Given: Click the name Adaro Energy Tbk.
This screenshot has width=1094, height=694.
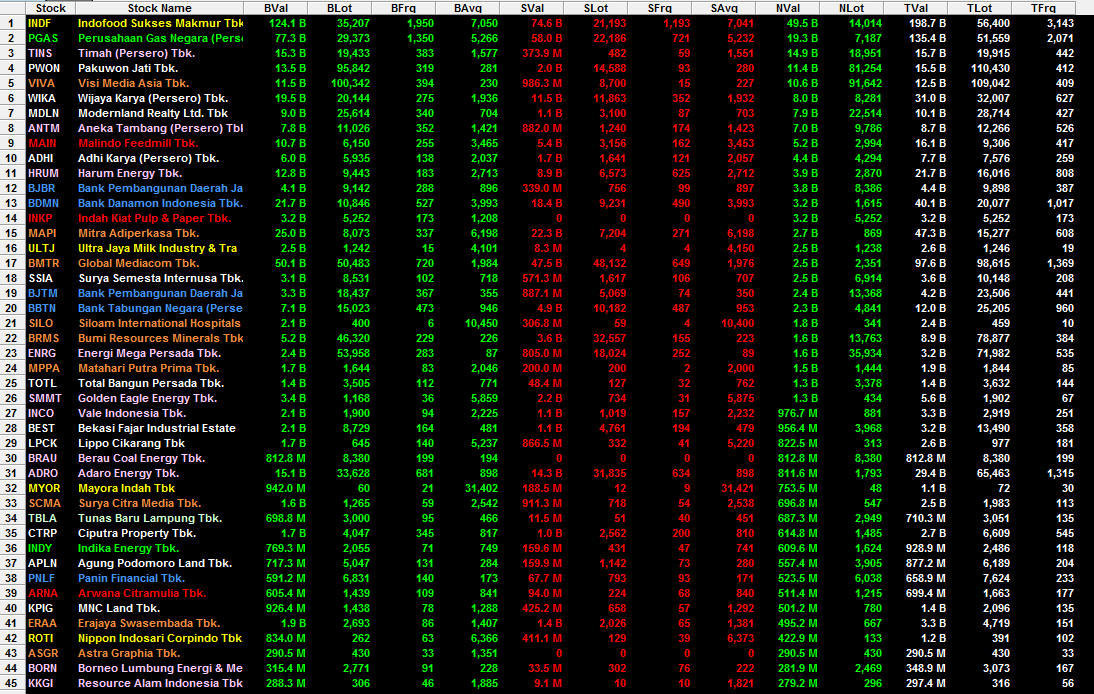Looking at the screenshot, I should [x=128, y=473].
